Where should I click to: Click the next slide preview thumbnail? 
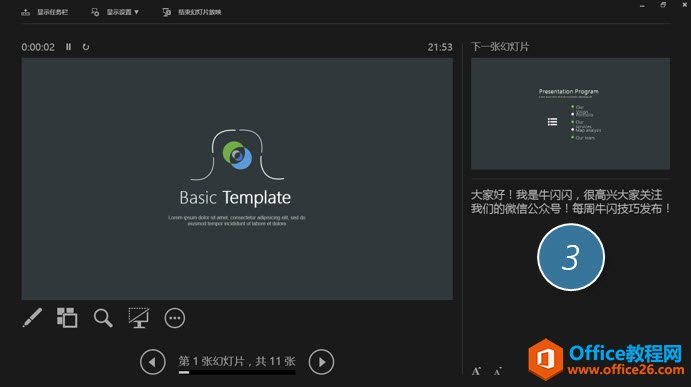click(570, 113)
